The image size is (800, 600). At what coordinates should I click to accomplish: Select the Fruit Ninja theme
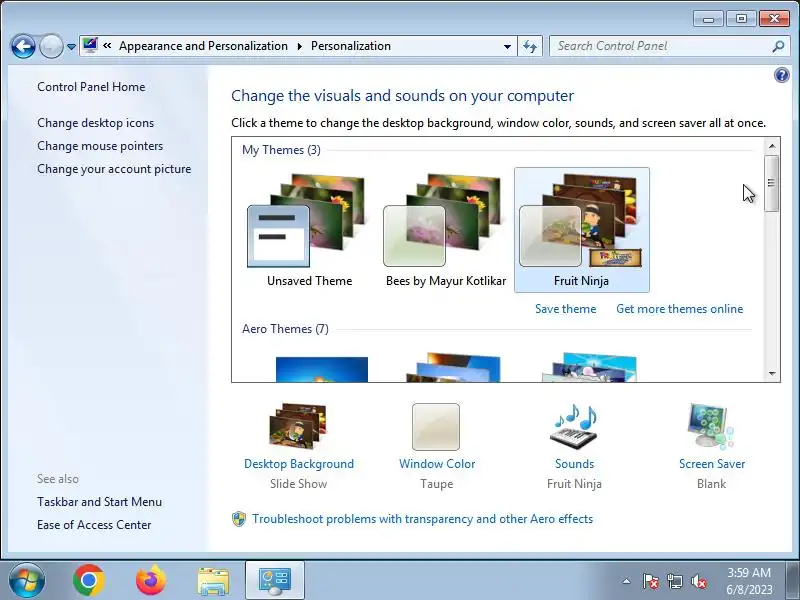582,230
